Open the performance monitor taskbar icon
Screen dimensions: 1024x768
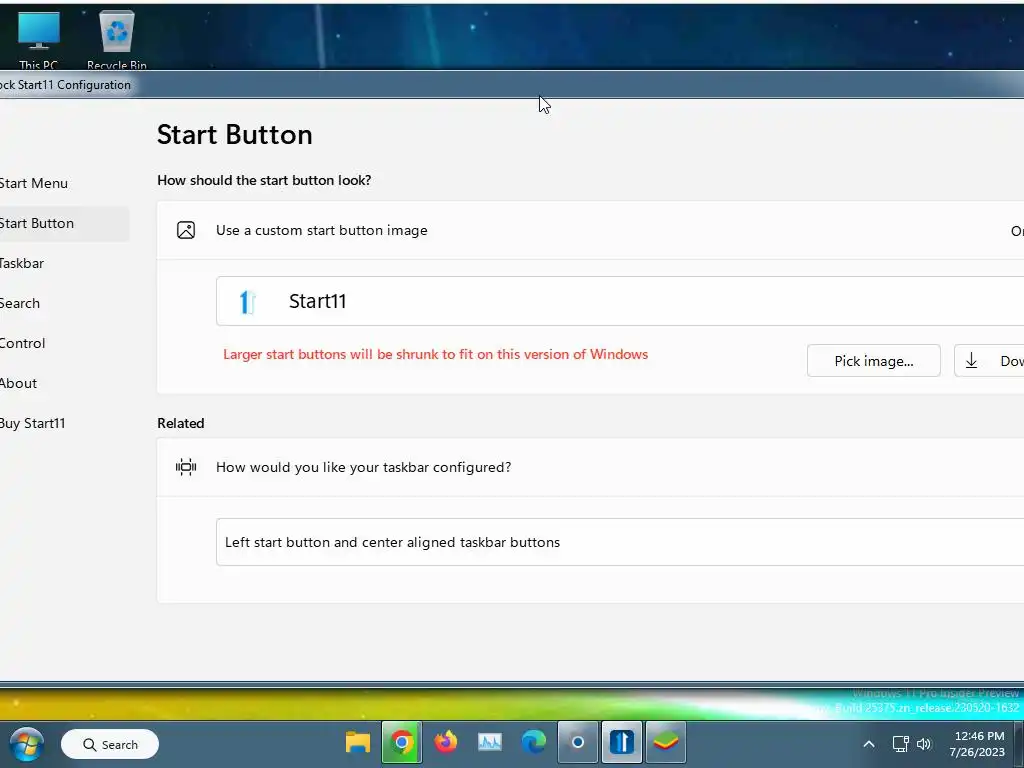(490, 743)
